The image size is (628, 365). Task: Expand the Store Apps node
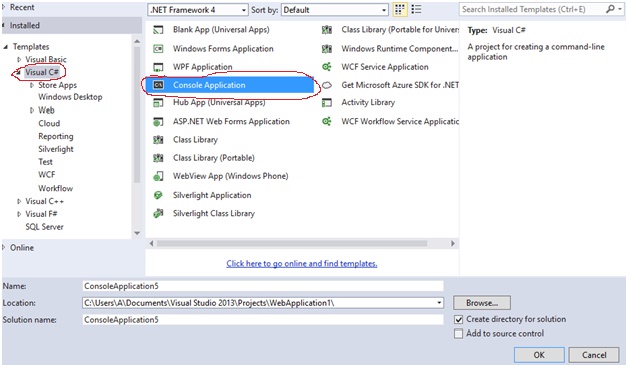coord(32,85)
